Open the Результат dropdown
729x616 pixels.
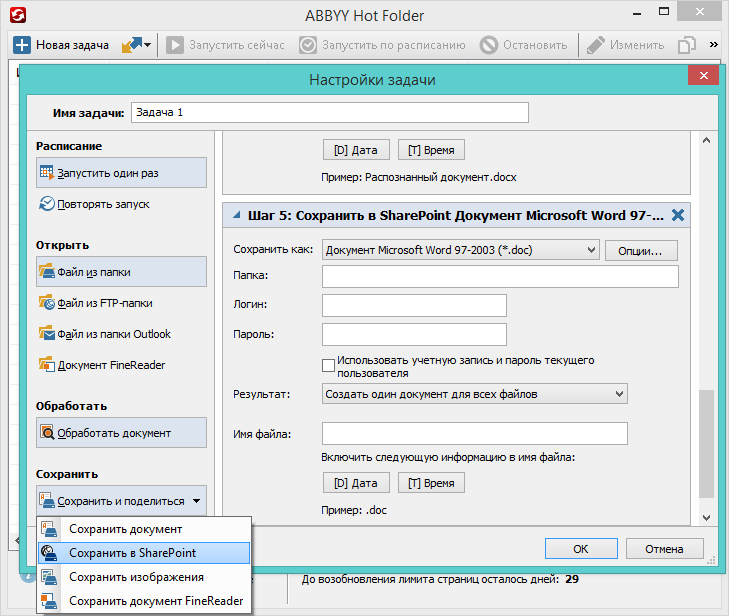coord(475,394)
